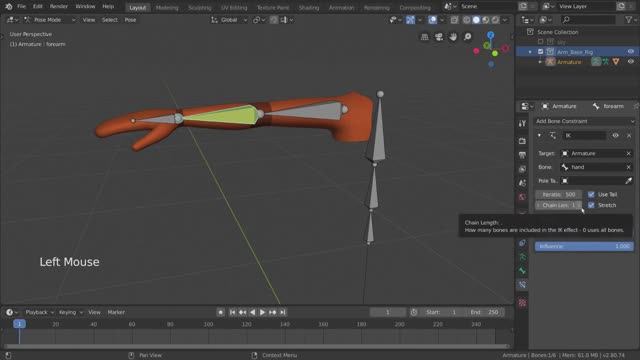The height and width of the screenshot is (360, 640).
Task: Click the Influence slider
Action: coord(584,246)
